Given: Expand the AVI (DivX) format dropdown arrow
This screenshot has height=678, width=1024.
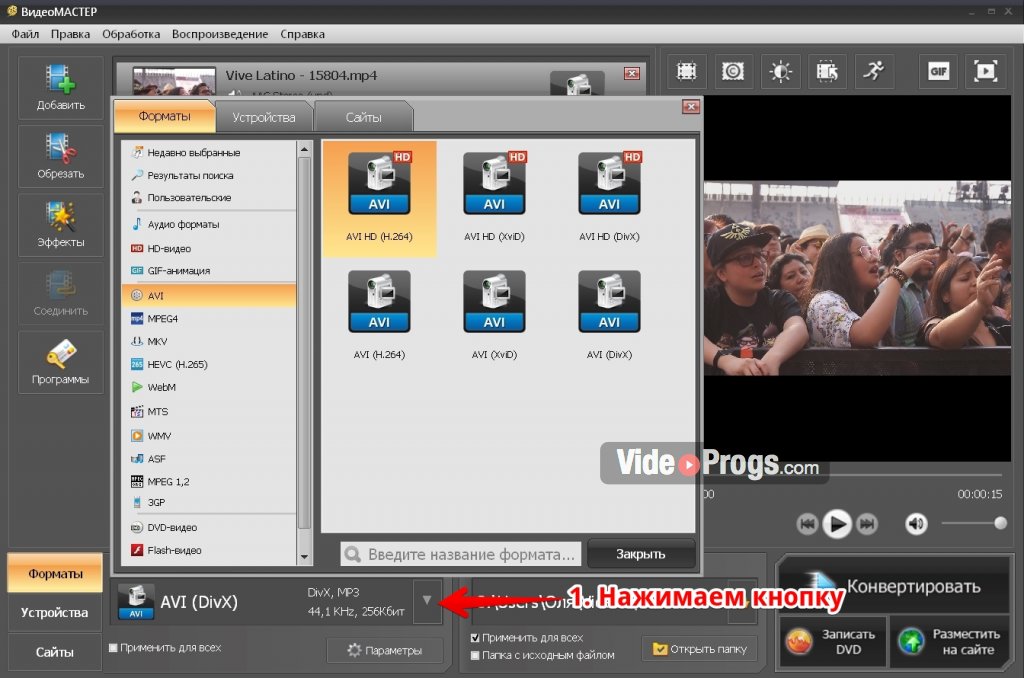Looking at the screenshot, I should coord(427,600).
